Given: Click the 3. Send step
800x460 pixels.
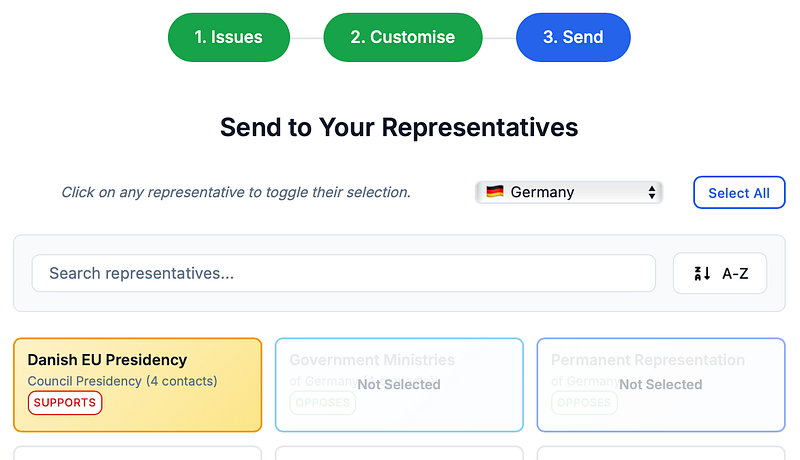Looking at the screenshot, I should pos(573,37).
